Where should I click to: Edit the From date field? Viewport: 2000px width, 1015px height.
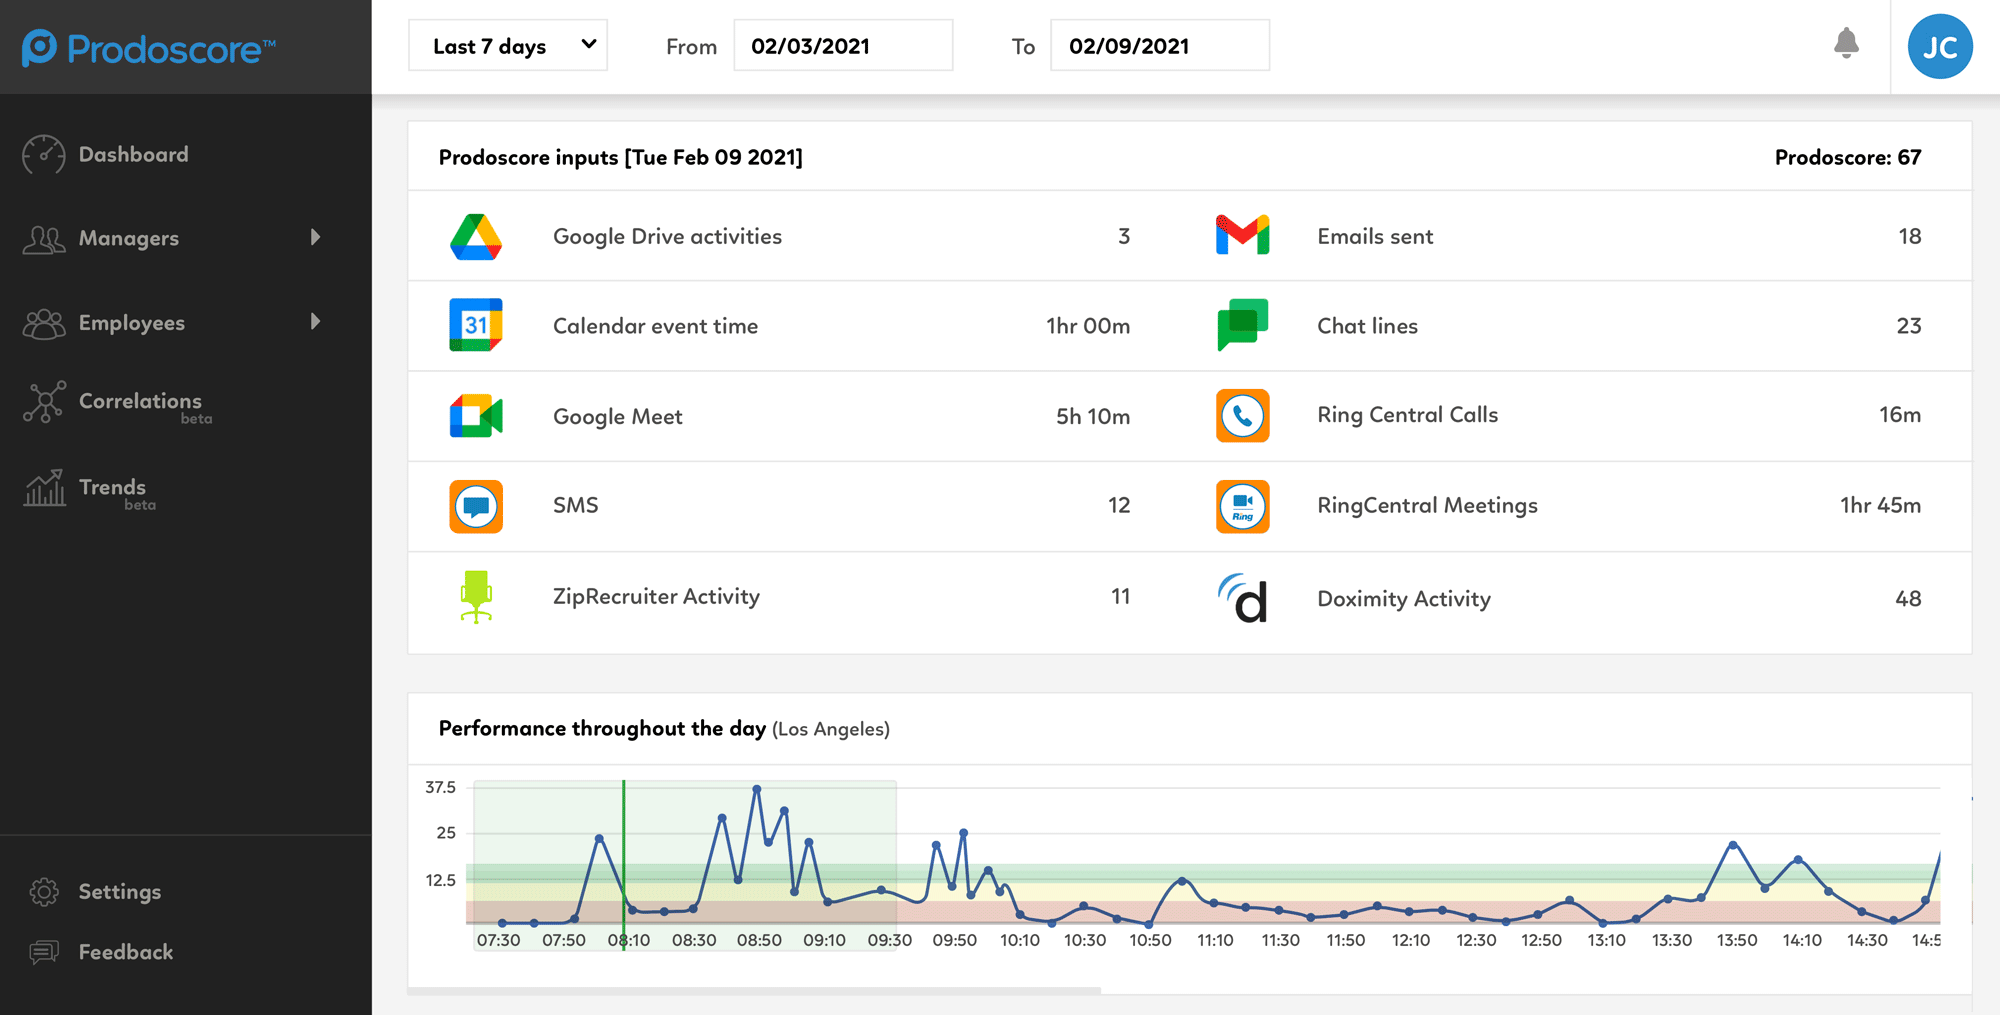pos(843,46)
